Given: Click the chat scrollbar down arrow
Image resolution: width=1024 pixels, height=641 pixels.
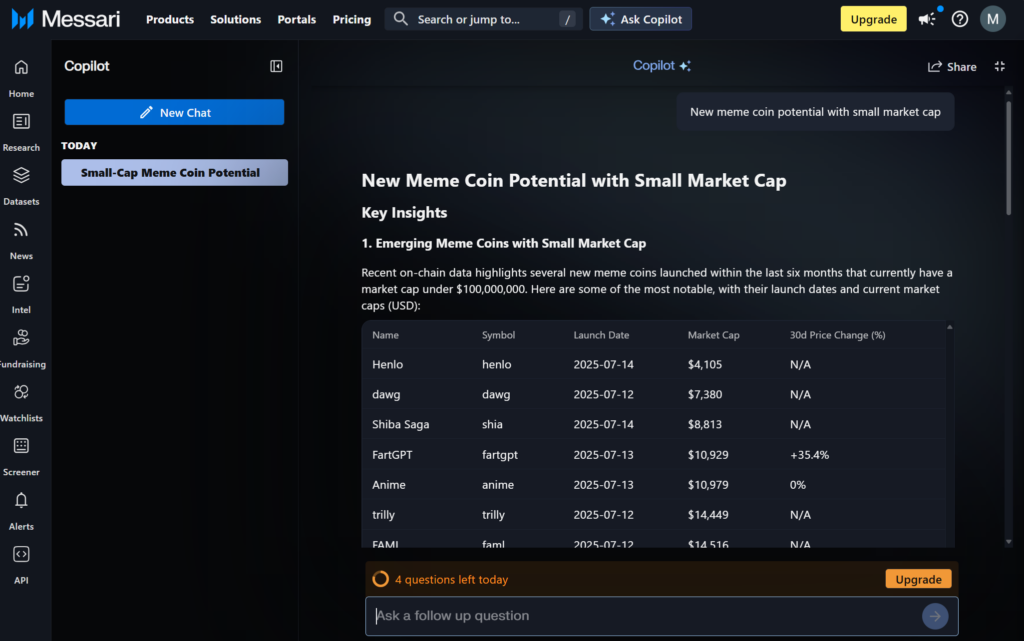Looking at the screenshot, I should 1008,542.
